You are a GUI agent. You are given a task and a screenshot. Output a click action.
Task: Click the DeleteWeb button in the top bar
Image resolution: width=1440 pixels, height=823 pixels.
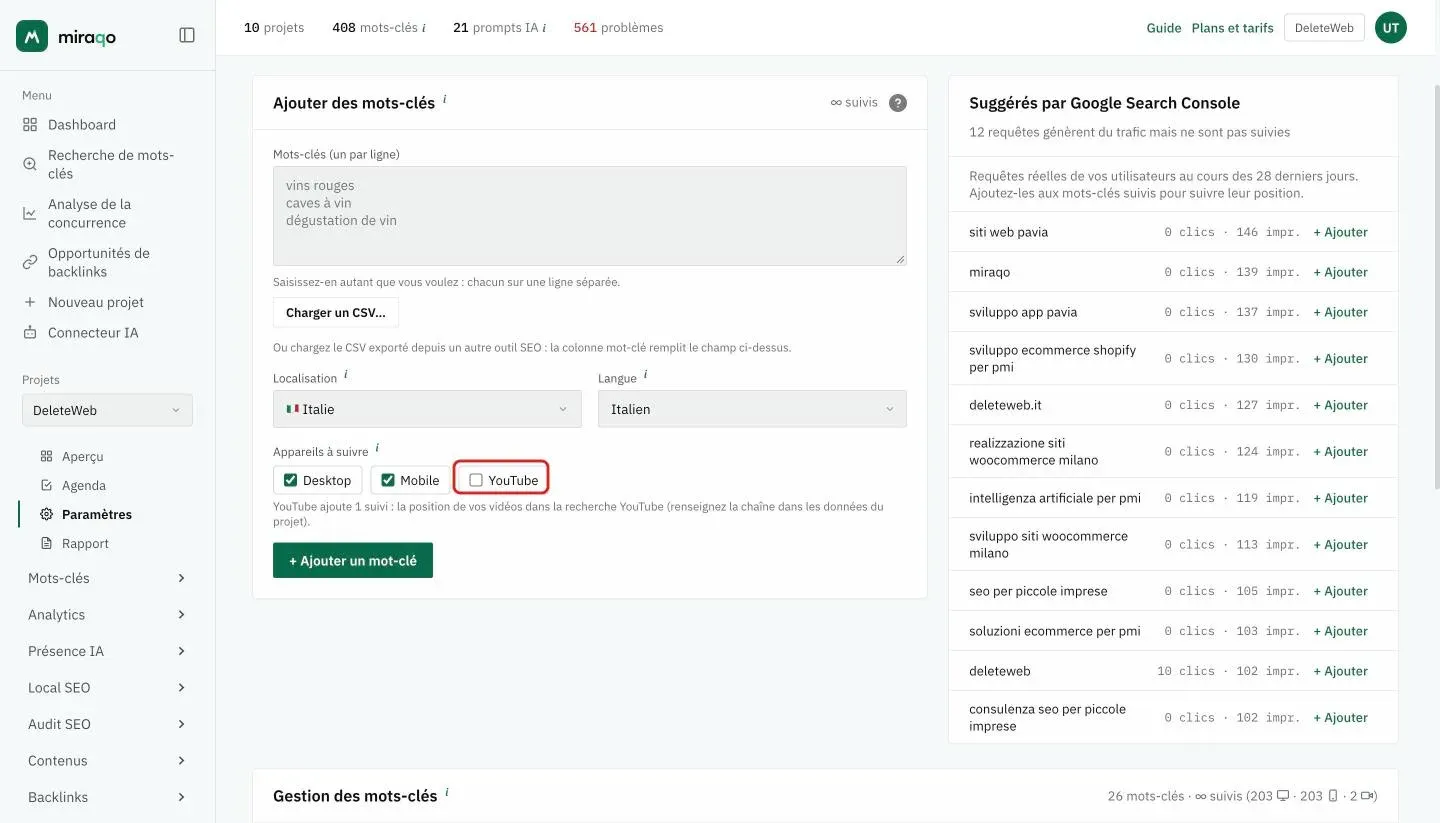coord(1324,28)
